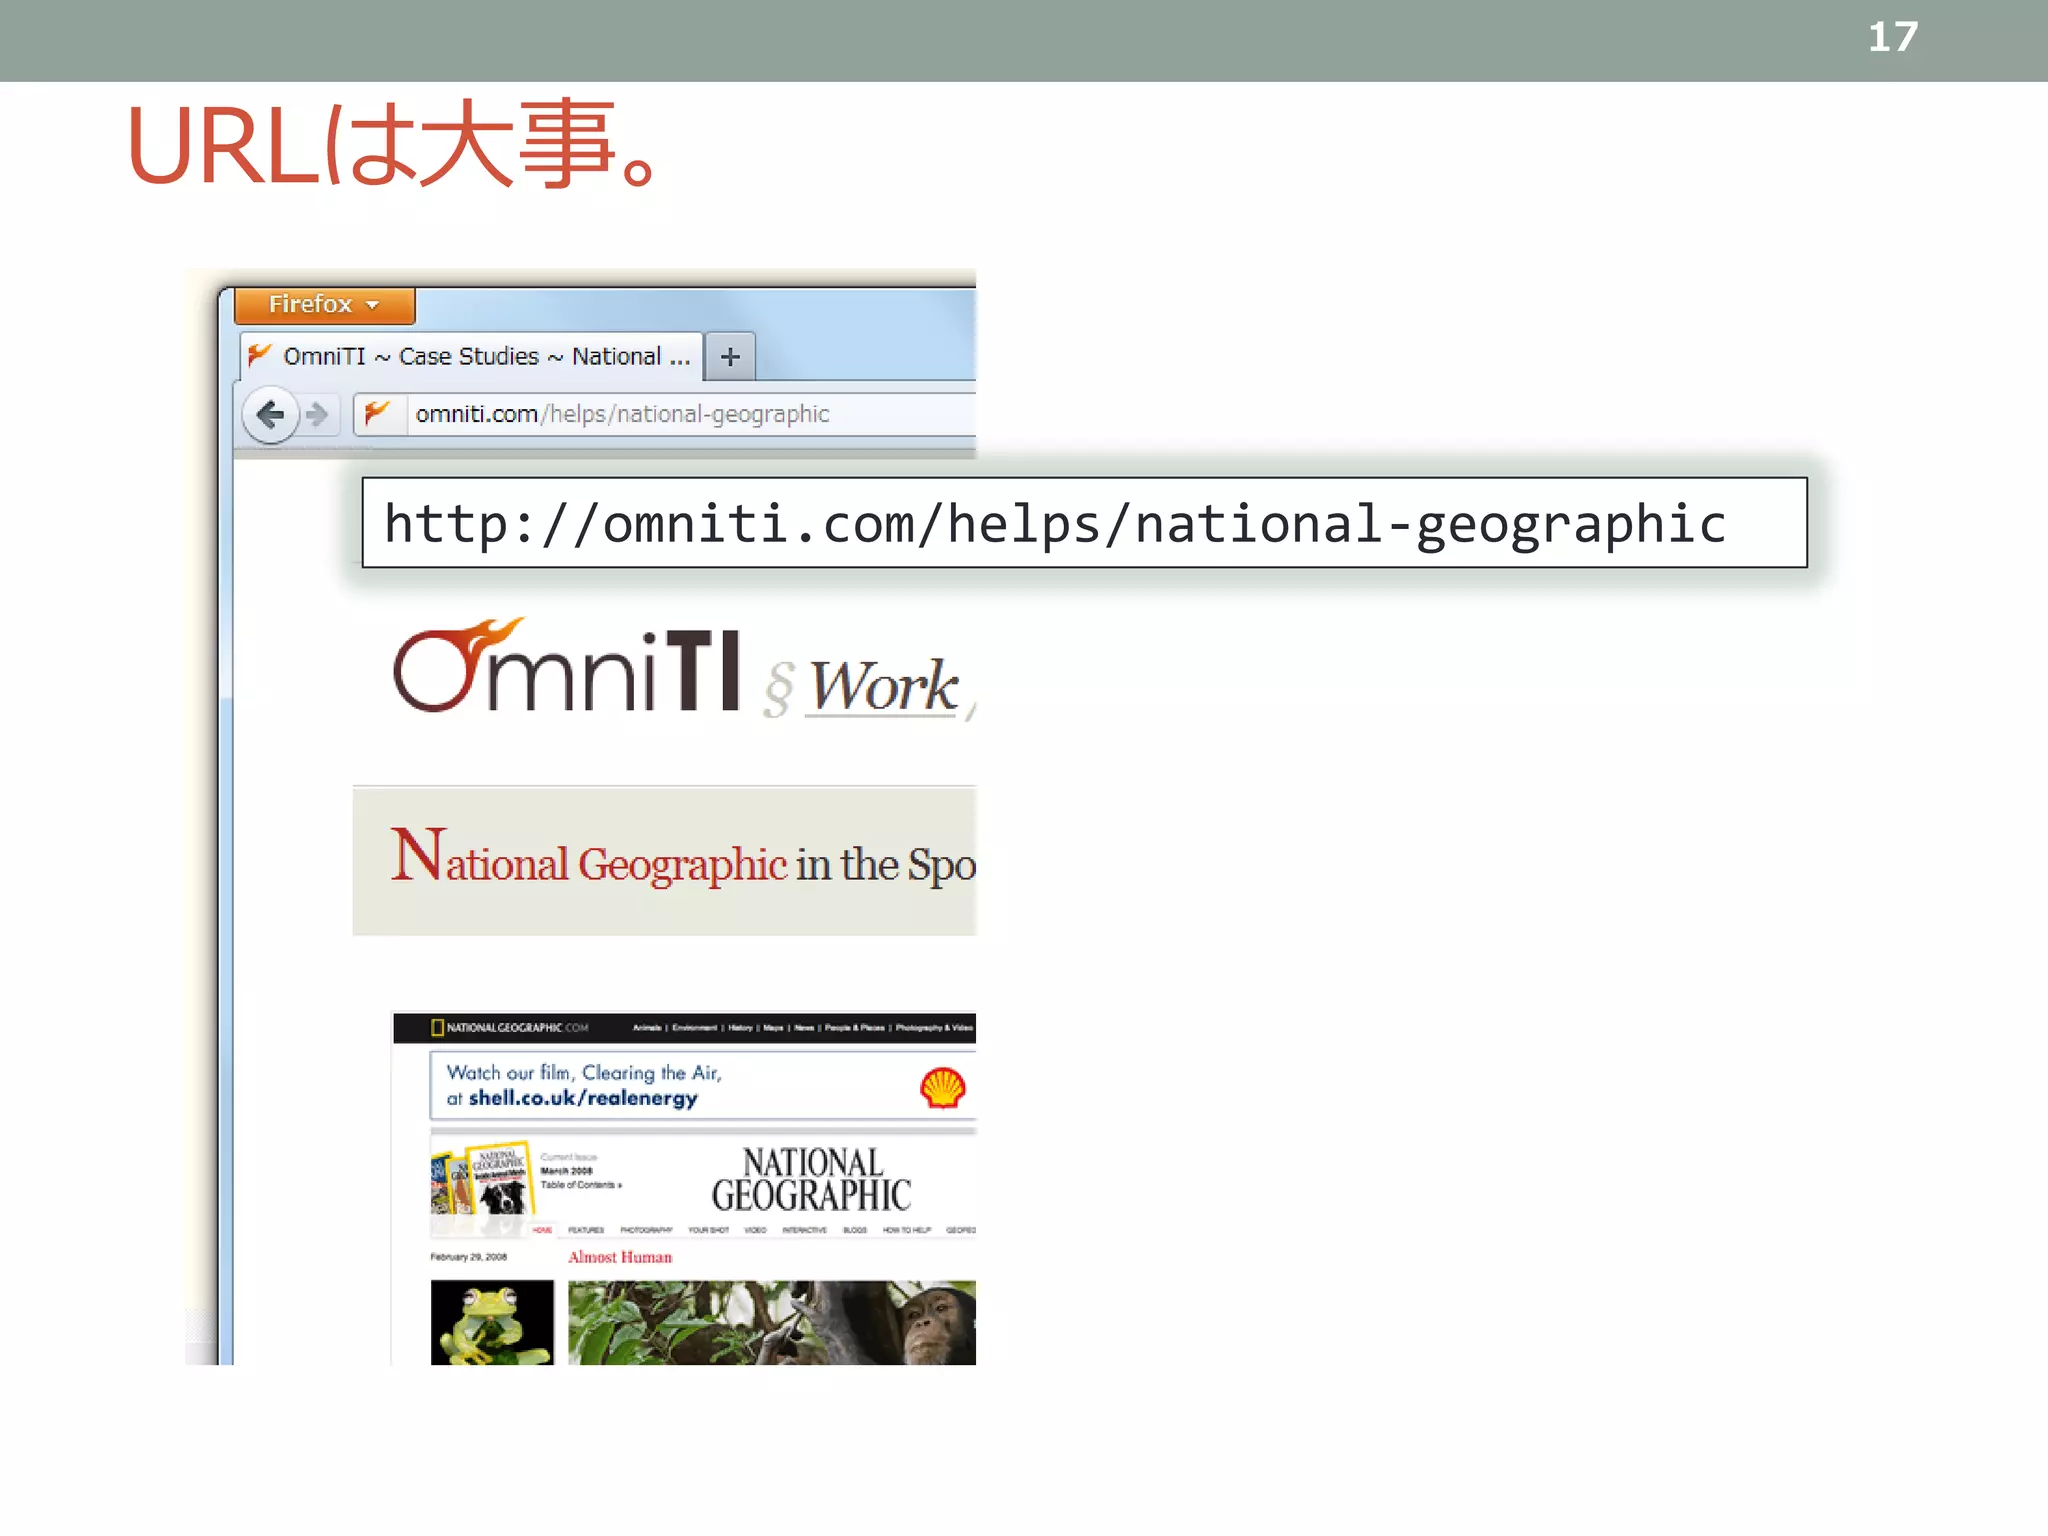This screenshot has height=1536, width=2048.
Task: Click slide number 17
Action: [1893, 38]
